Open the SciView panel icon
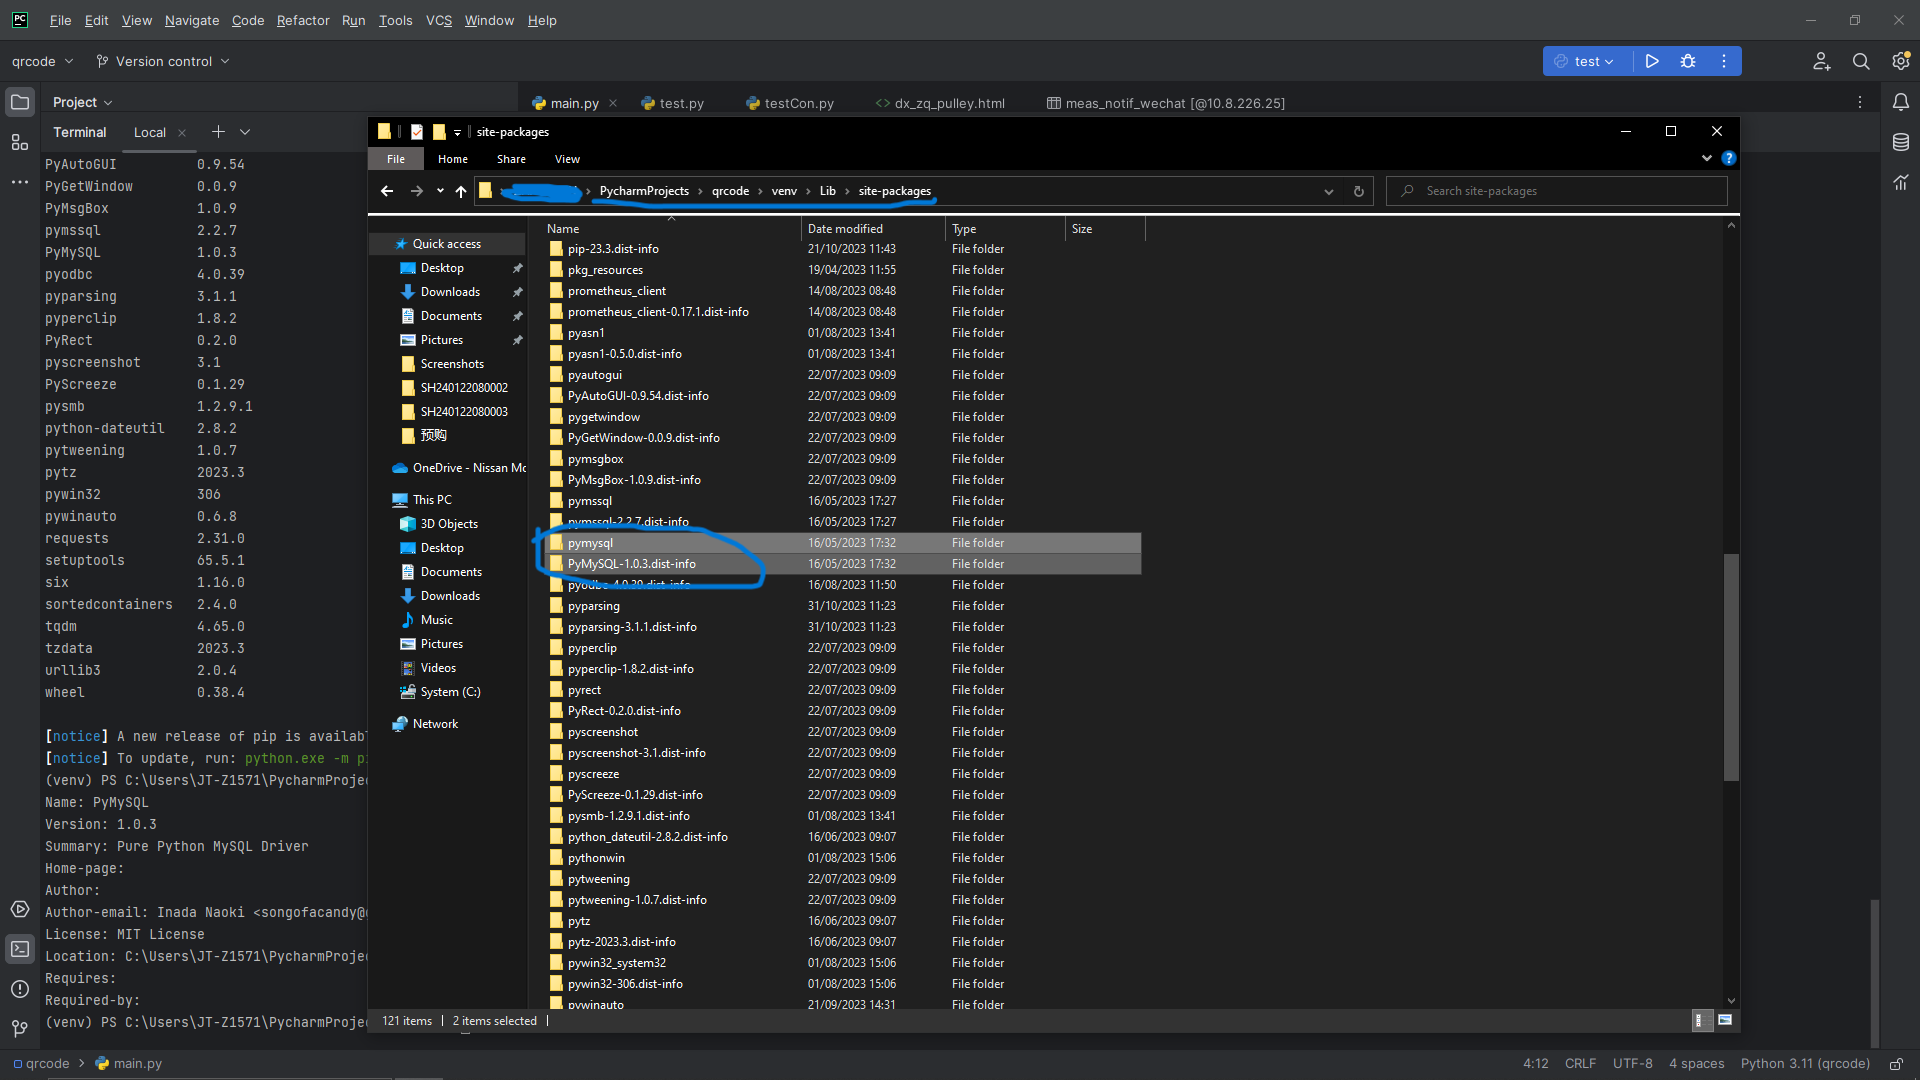The image size is (1920, 1080). tap(1901, 182)
